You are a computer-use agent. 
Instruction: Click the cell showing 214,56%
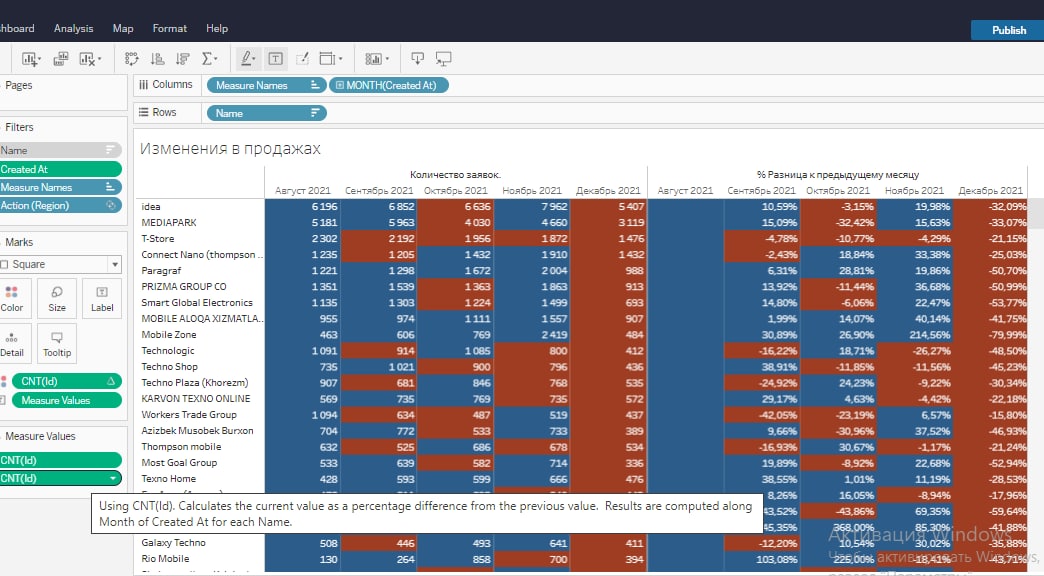coord(915,334)
